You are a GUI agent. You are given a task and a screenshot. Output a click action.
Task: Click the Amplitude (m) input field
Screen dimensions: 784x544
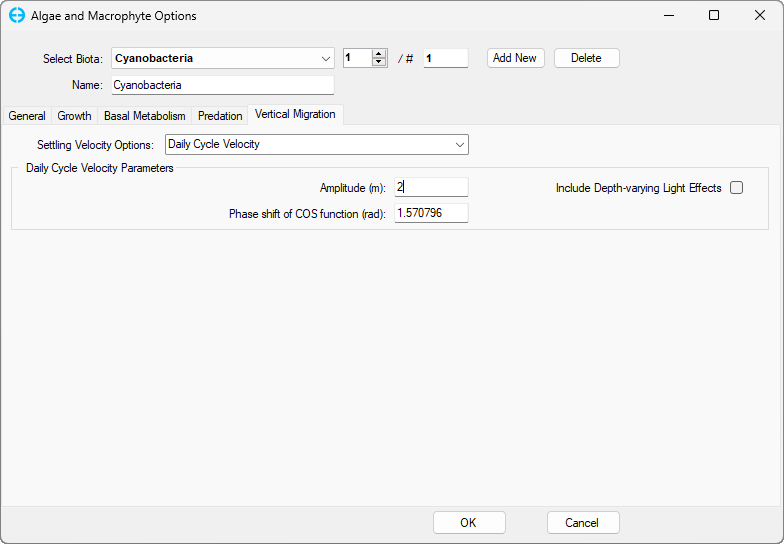(x=431, y=188)
